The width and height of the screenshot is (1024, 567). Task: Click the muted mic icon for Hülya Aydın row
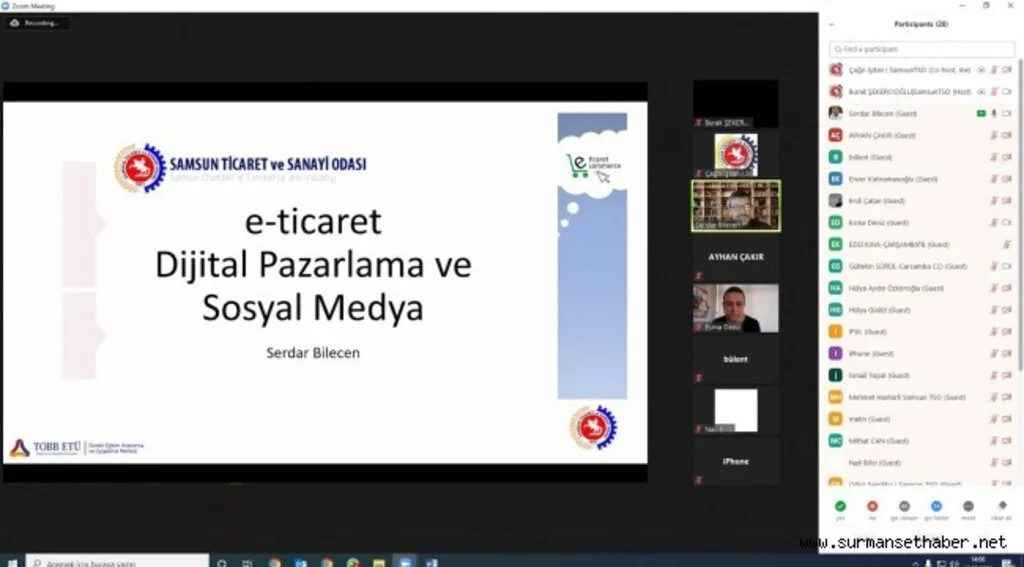click(994, 288)
